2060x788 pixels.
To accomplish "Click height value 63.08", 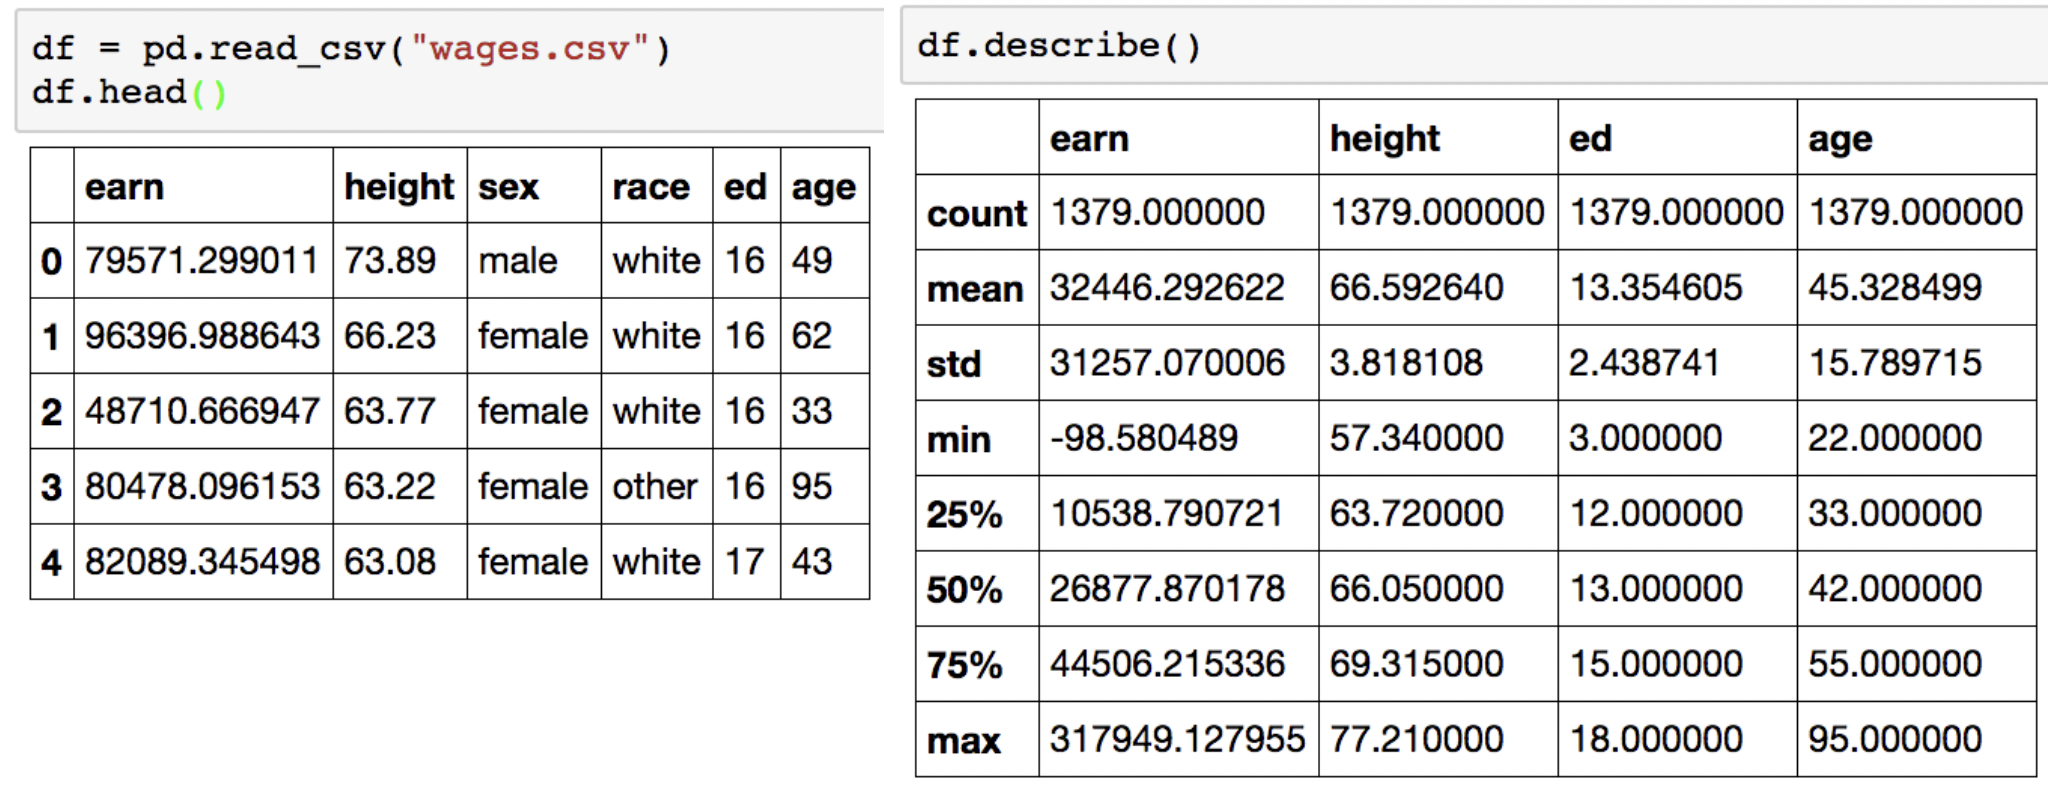I will point(390,561).
